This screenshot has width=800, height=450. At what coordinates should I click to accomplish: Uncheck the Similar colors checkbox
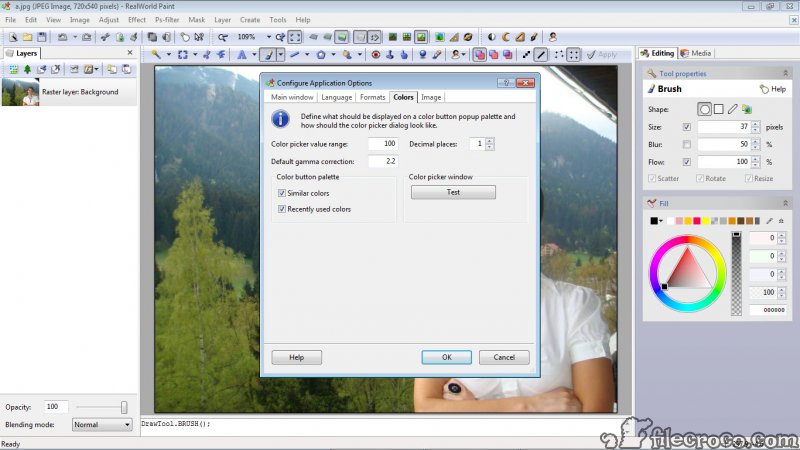tap(282, 193)
